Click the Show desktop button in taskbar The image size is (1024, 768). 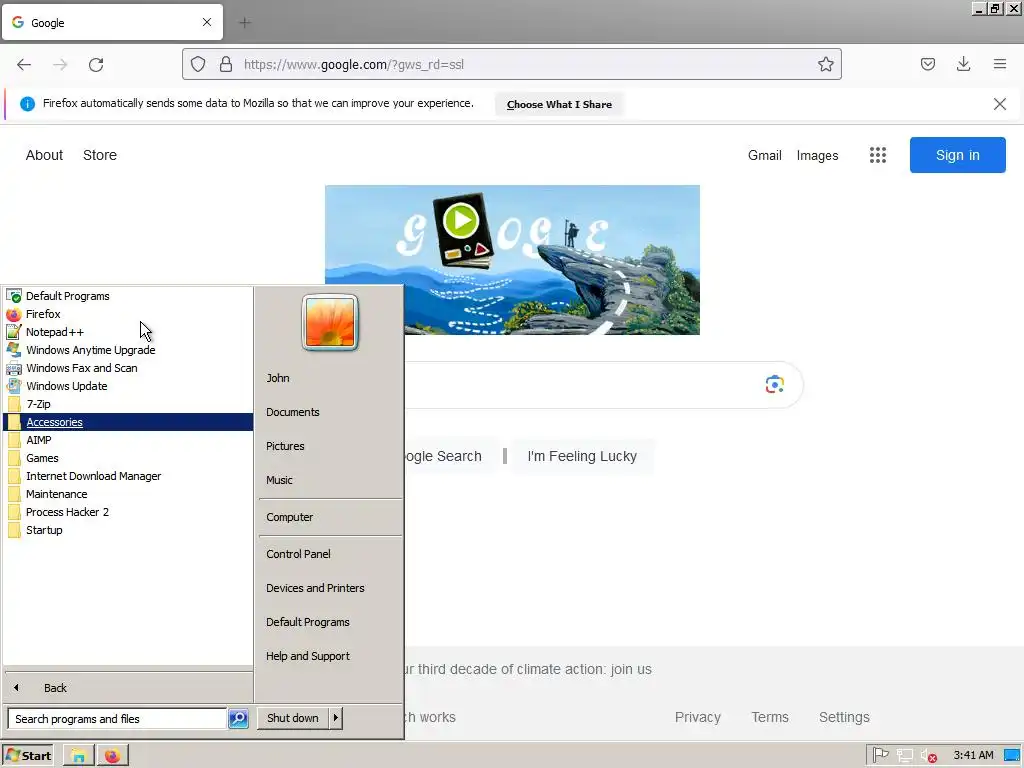1013,756
